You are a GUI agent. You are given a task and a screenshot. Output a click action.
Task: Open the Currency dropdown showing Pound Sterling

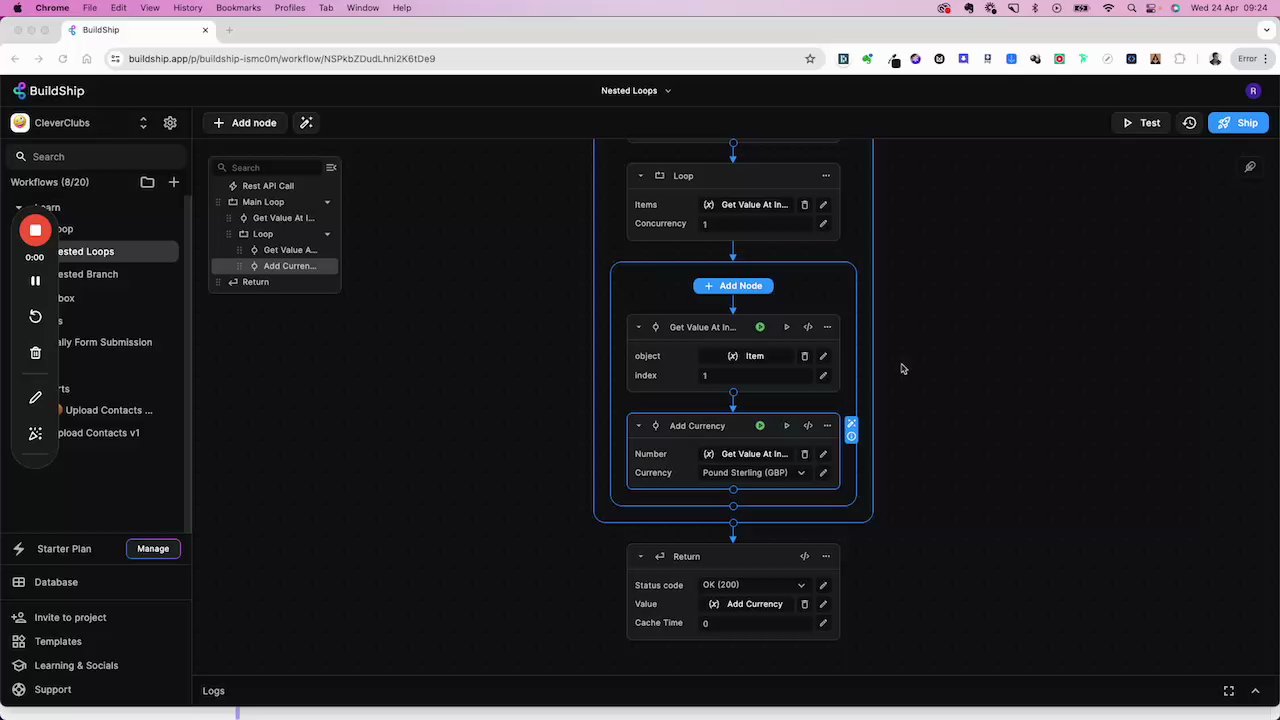(x=800, y=472)
